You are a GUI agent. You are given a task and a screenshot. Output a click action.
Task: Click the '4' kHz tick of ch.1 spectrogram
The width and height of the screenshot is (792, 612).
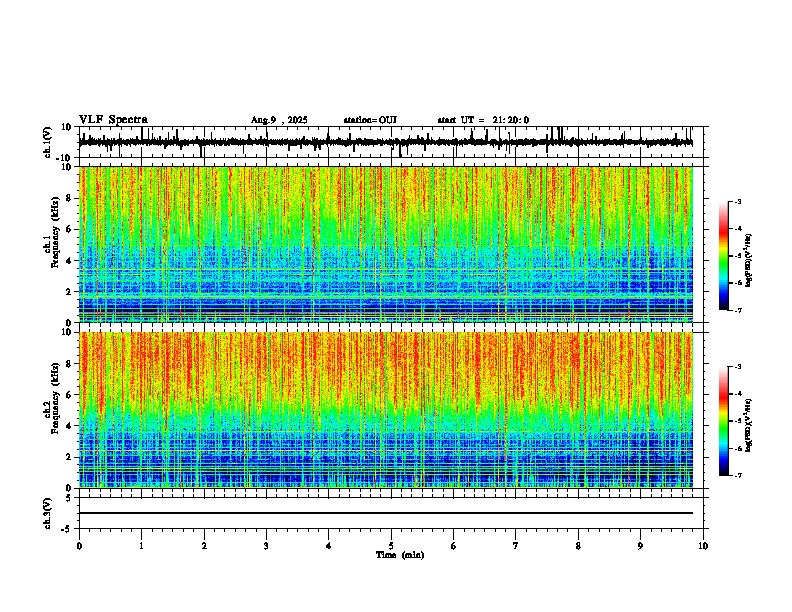pyautogui.click(x=69, y=261)
